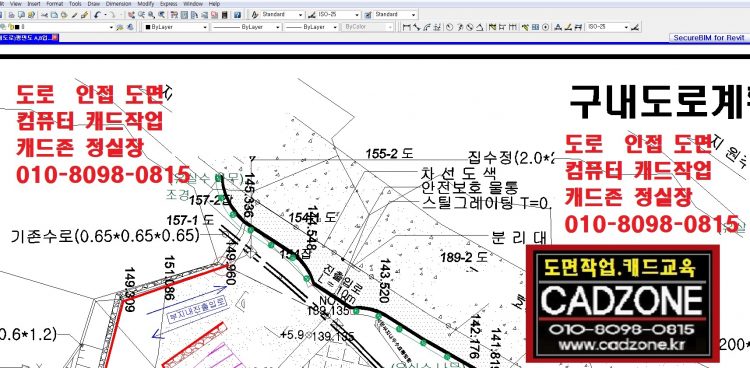Open the Draw menu

tap(94, 3)
